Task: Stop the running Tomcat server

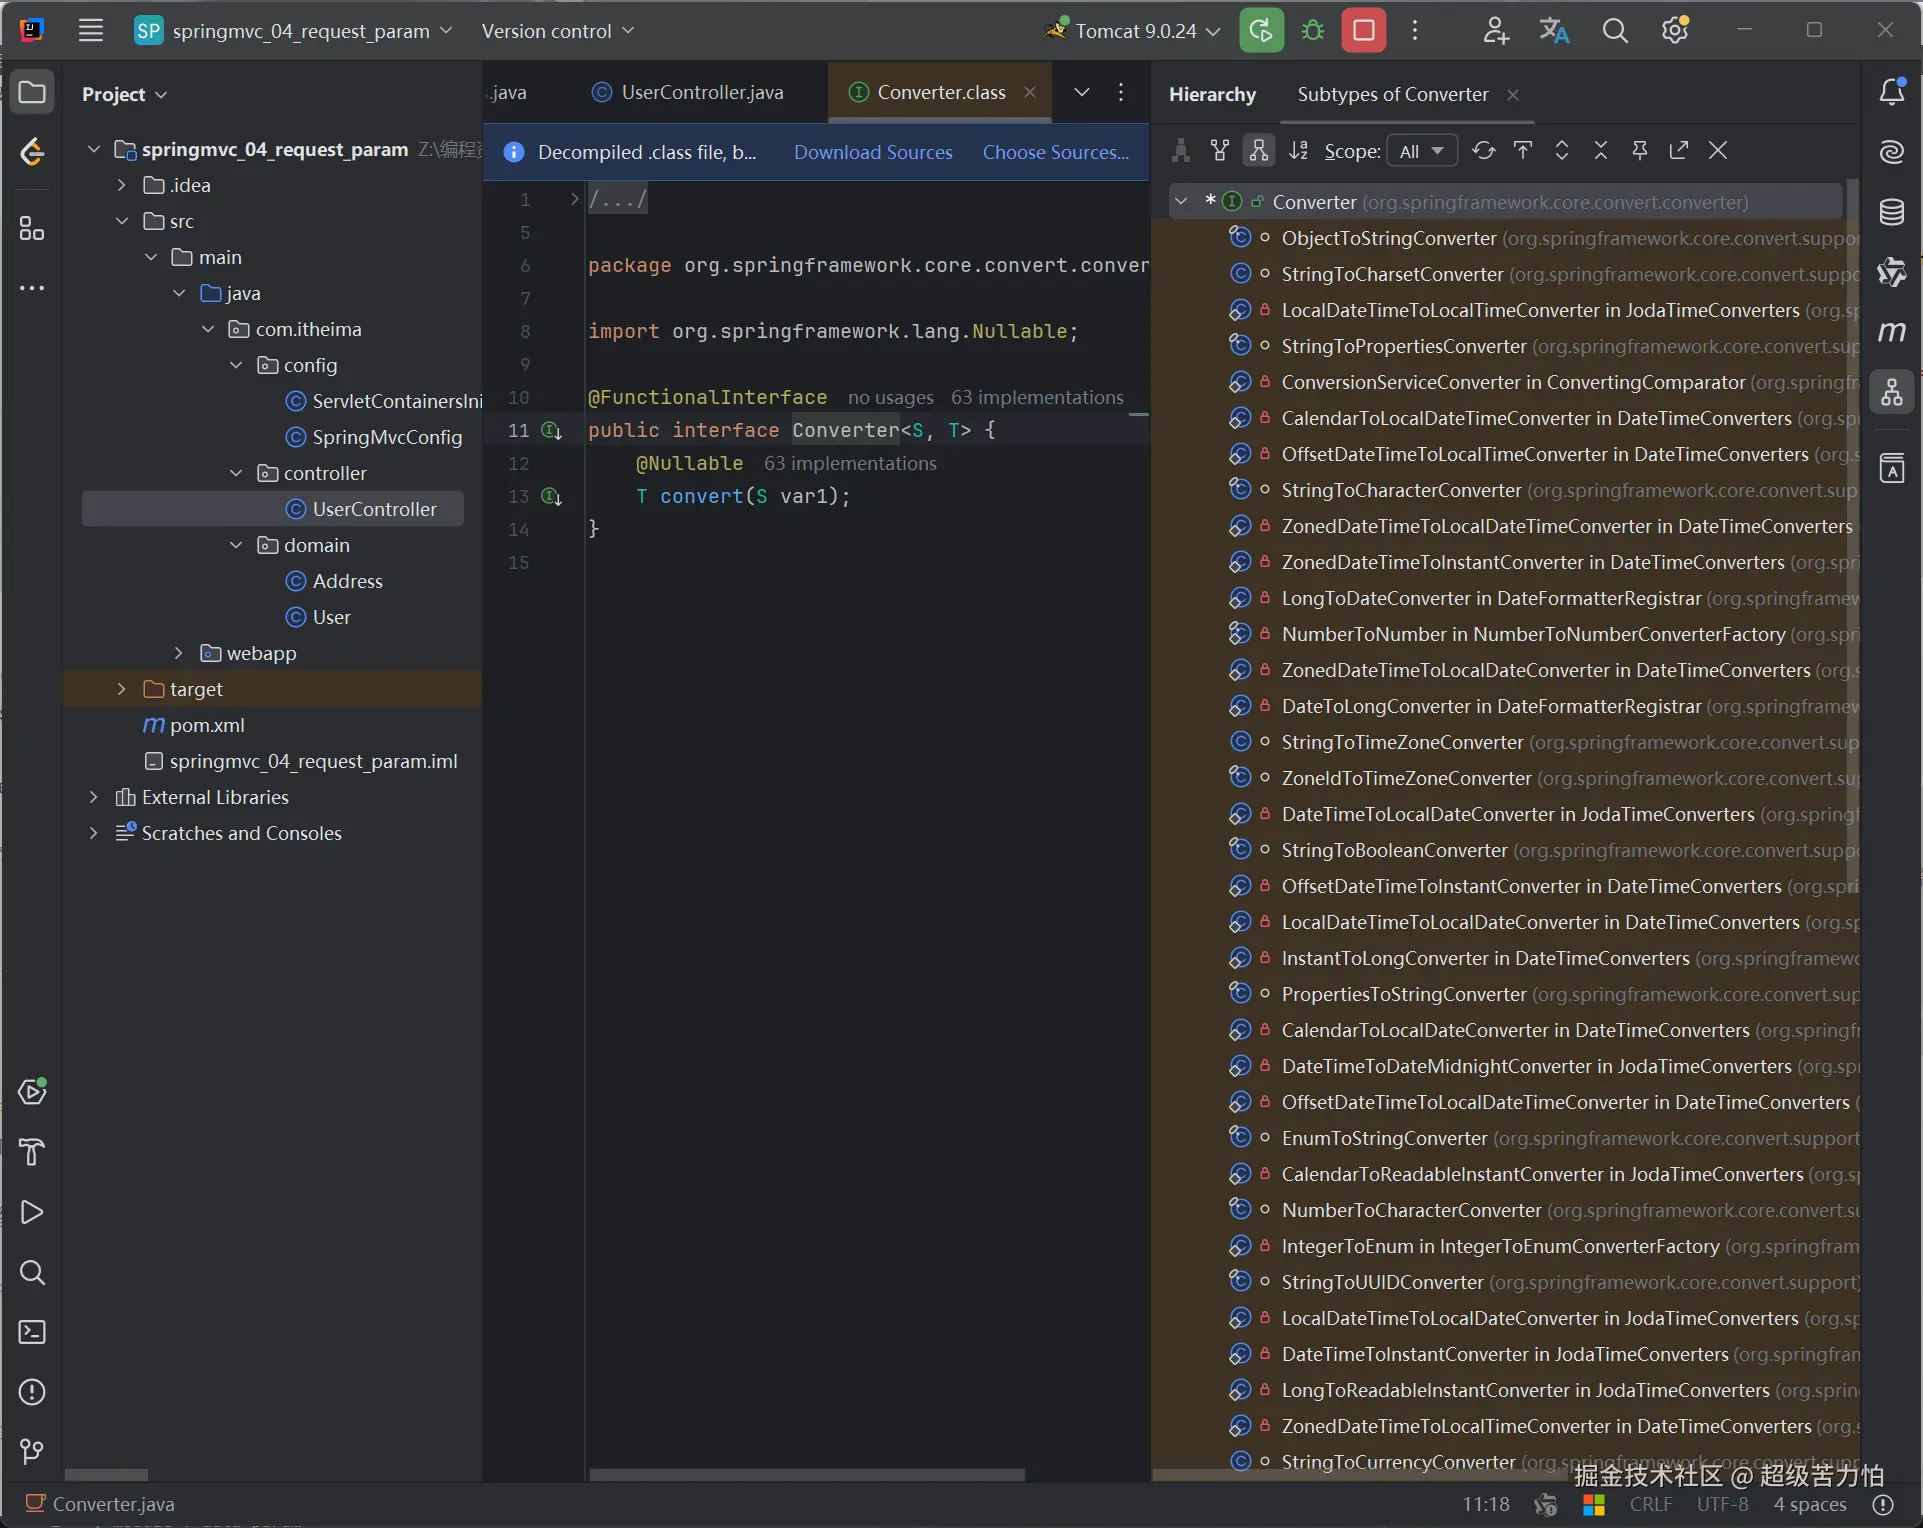Action: pyautogui.click(x=1363, y=30)
